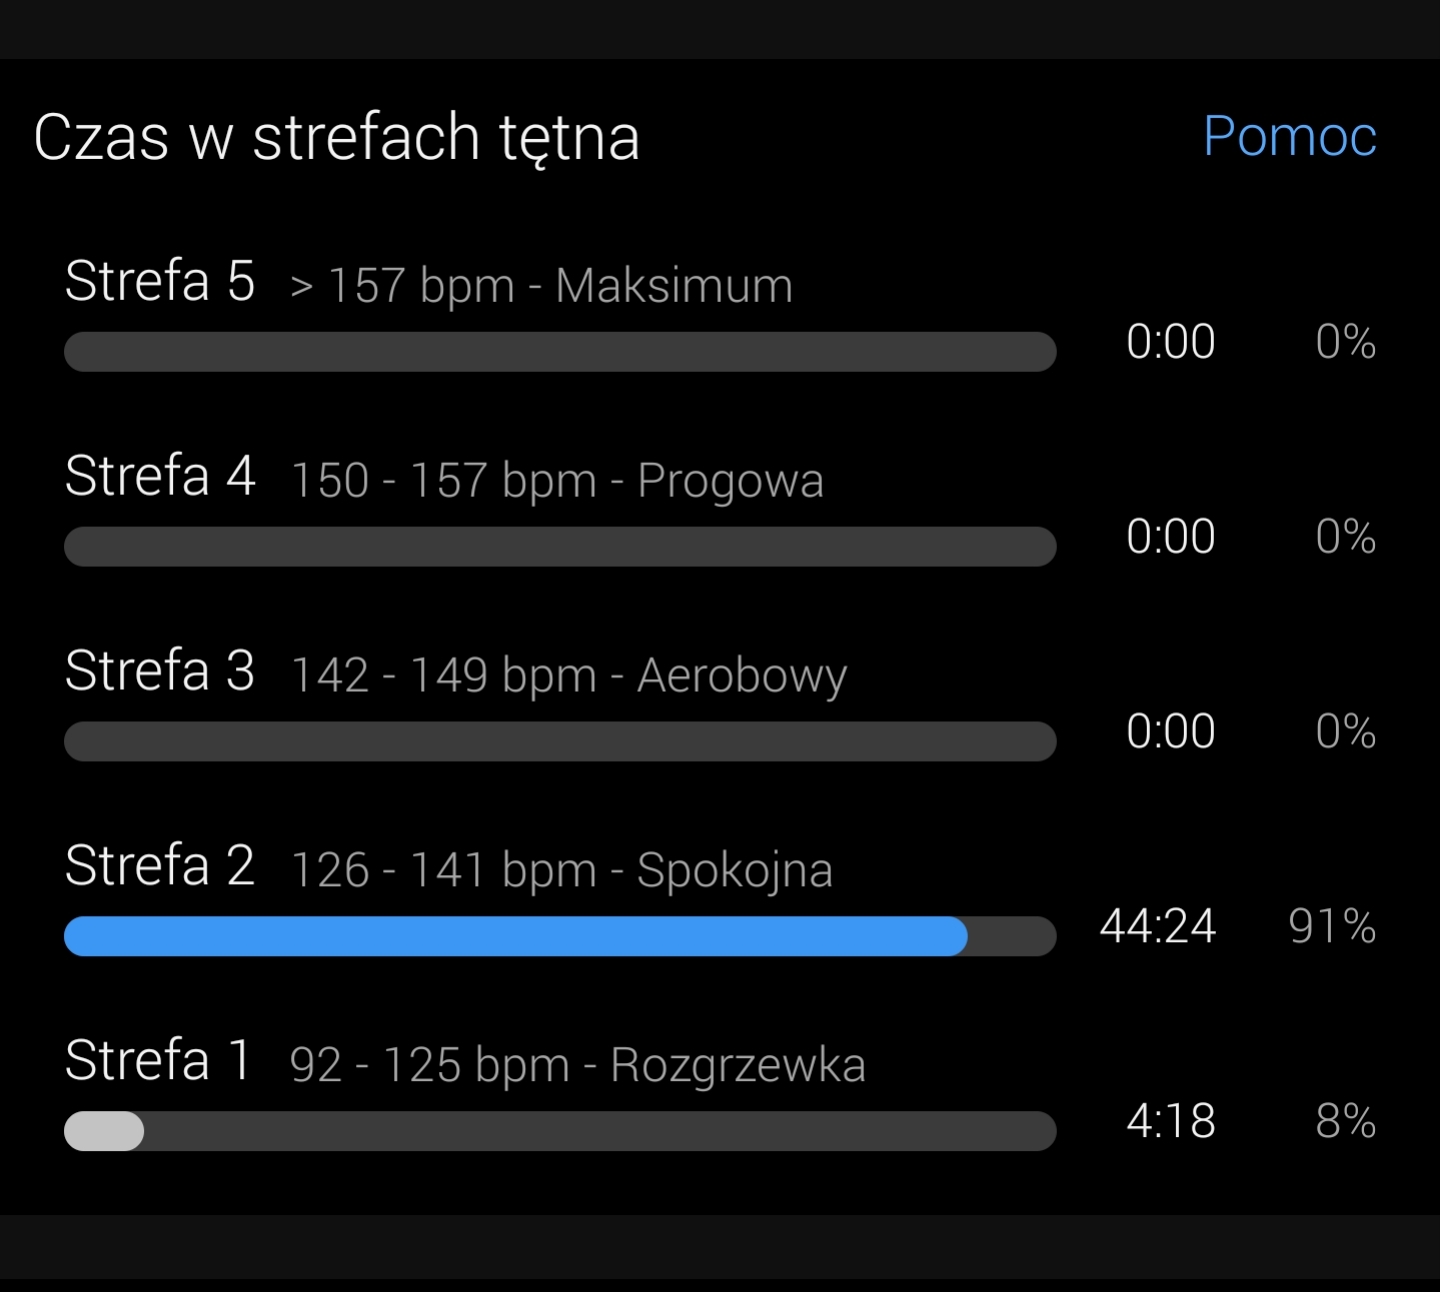1440x1292 pixels.
Task: Click the blue Strefa 2 progress bar
Action: [516, 937]
